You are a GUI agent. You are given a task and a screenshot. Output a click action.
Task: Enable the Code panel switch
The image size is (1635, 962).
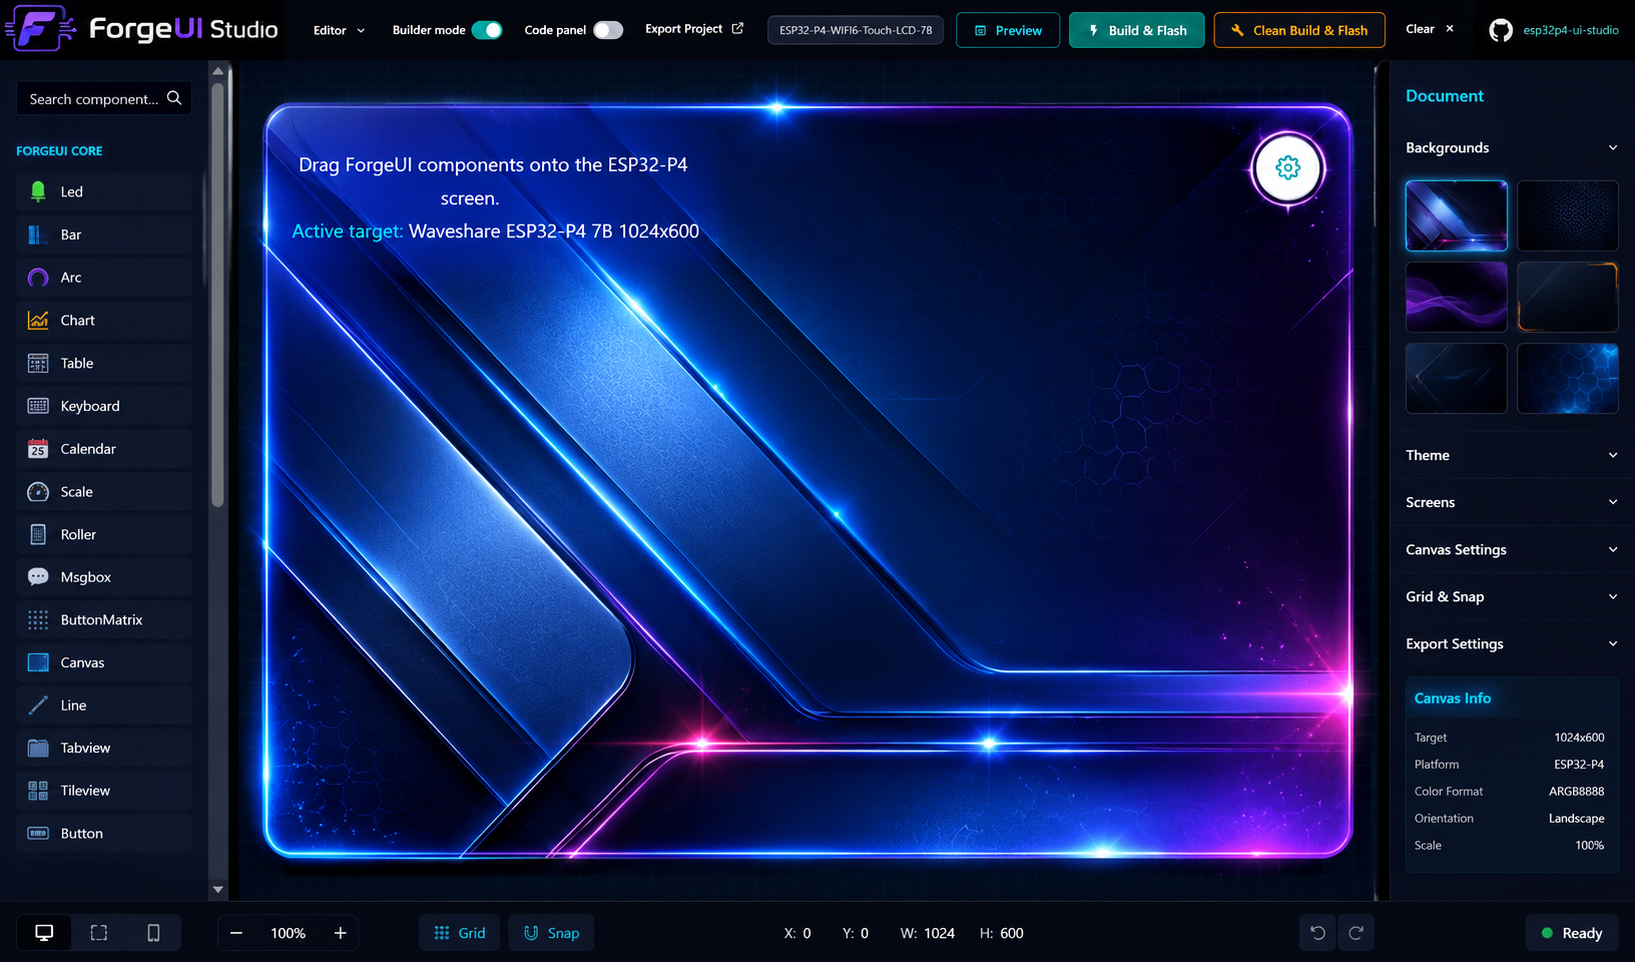pyautogui.click(x=608, y=30)
